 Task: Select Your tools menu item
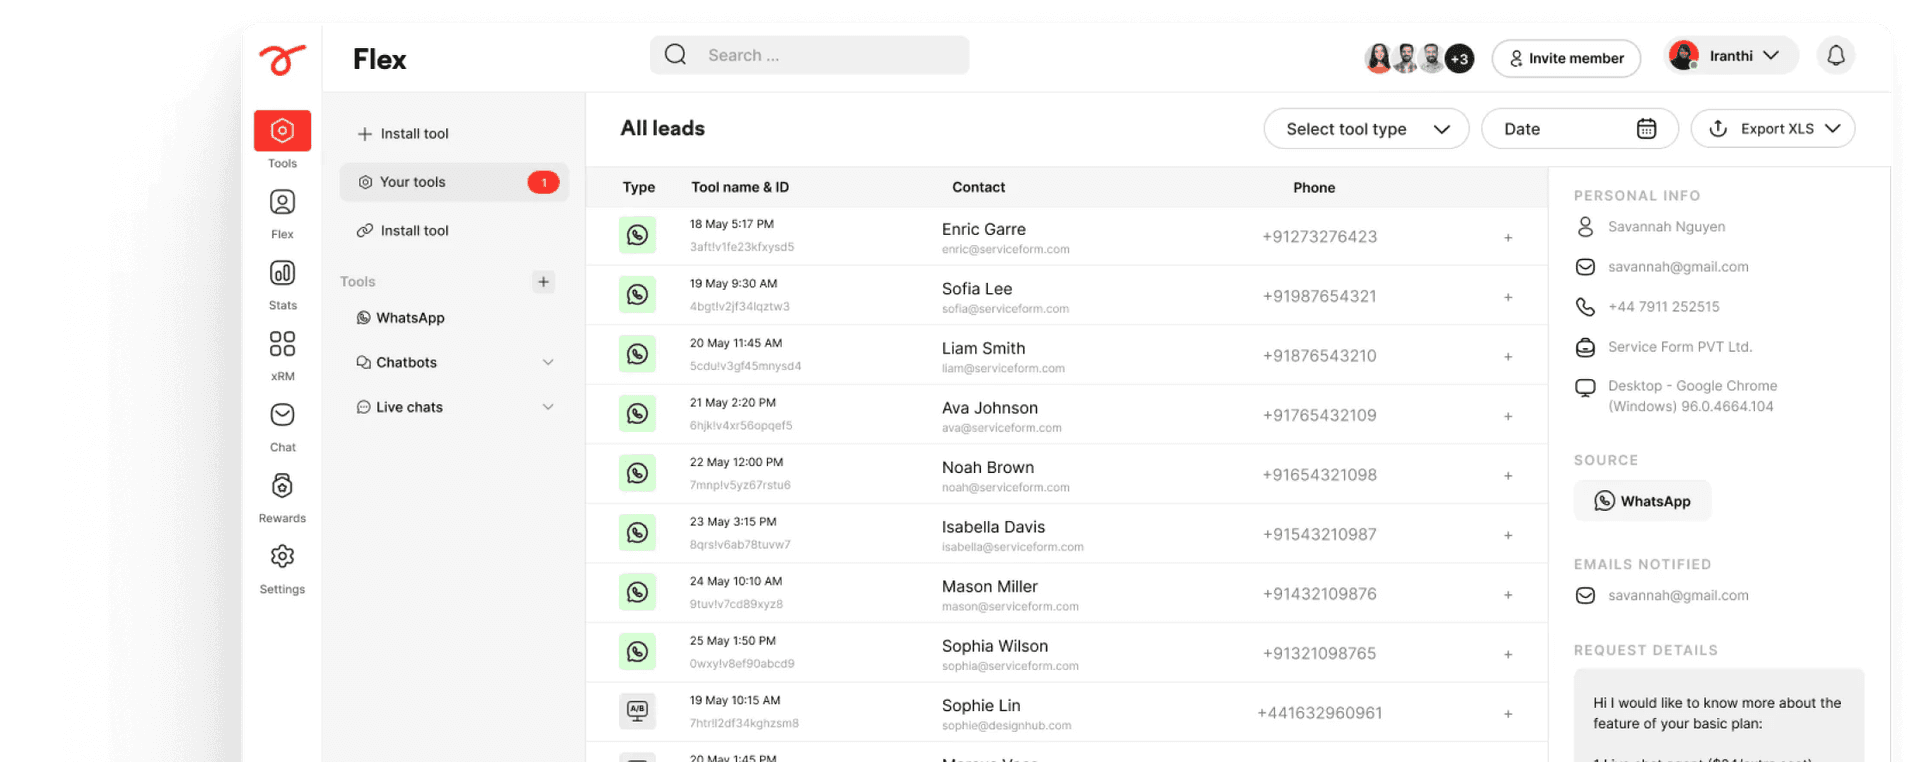pos(454,182)
